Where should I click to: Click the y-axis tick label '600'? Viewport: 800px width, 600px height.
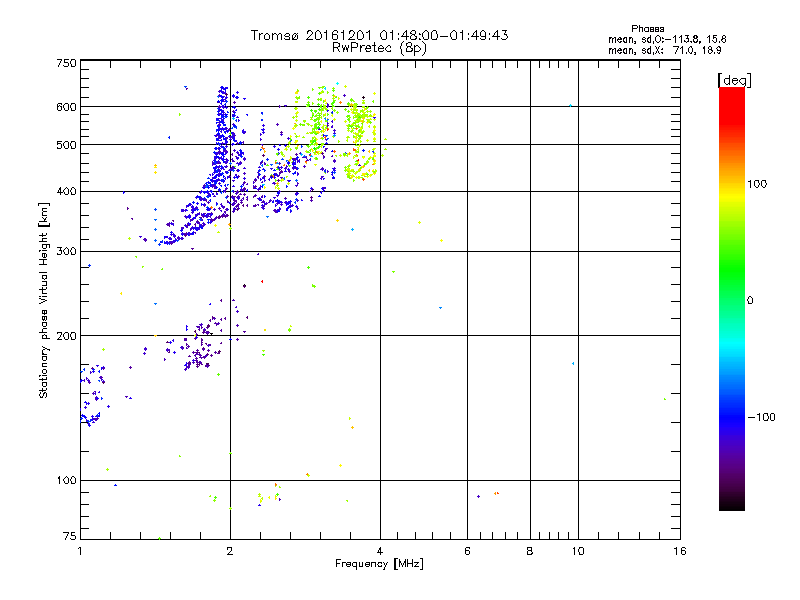click(x=66, y=107)
